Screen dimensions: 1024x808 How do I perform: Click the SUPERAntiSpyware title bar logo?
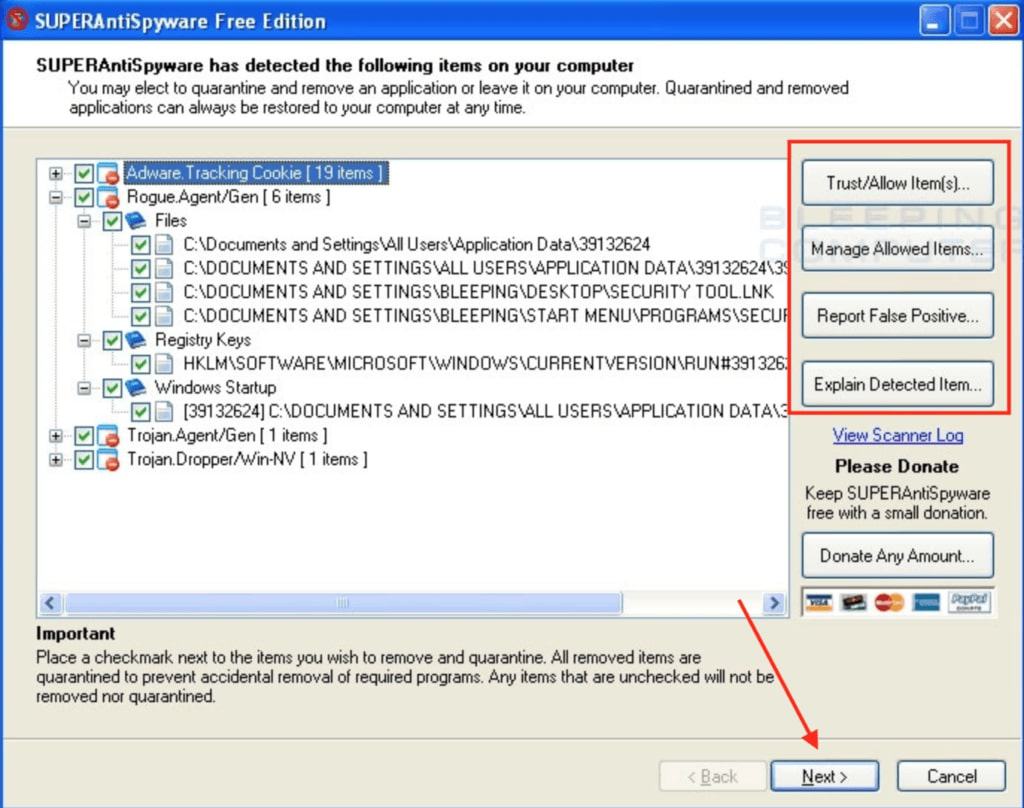(x=16, y=20)
